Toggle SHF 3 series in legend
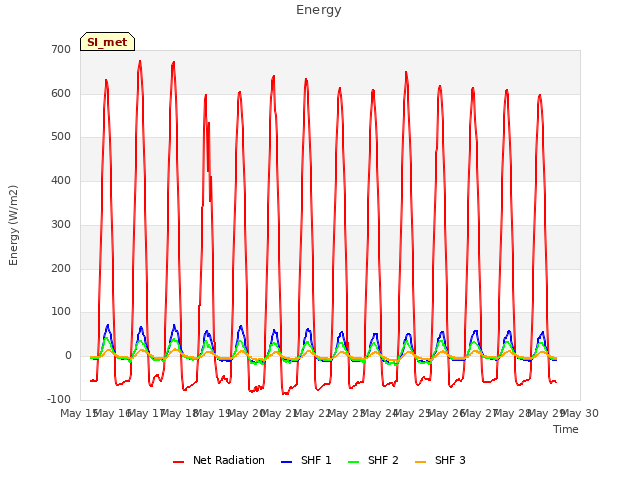 click(440, 460)
